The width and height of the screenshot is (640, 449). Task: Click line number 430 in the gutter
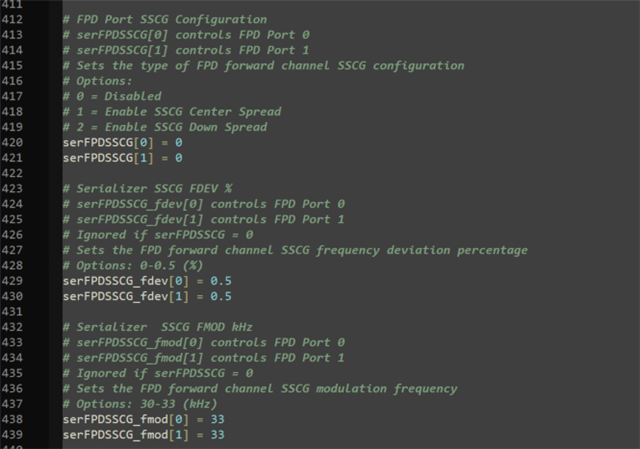click(x=15, y=297)
